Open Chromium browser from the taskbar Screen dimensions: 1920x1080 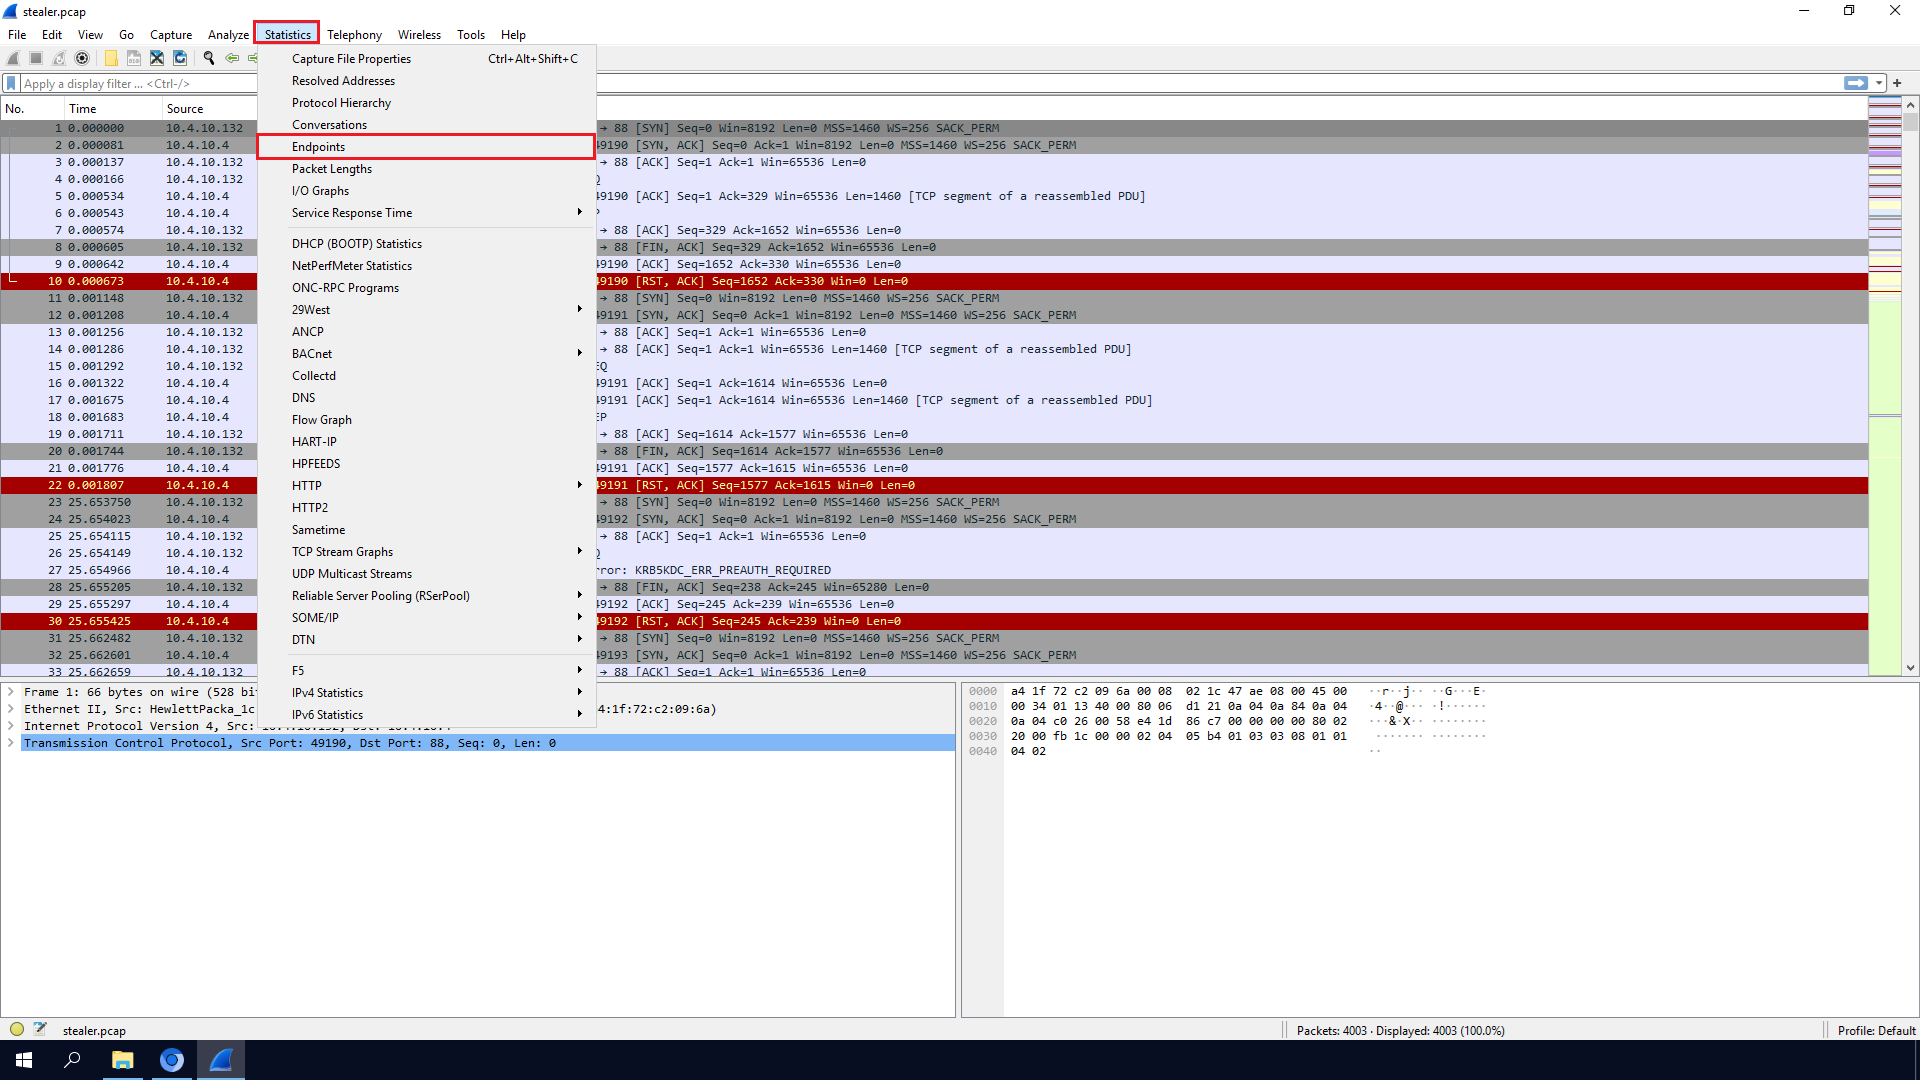(172, 1060)
